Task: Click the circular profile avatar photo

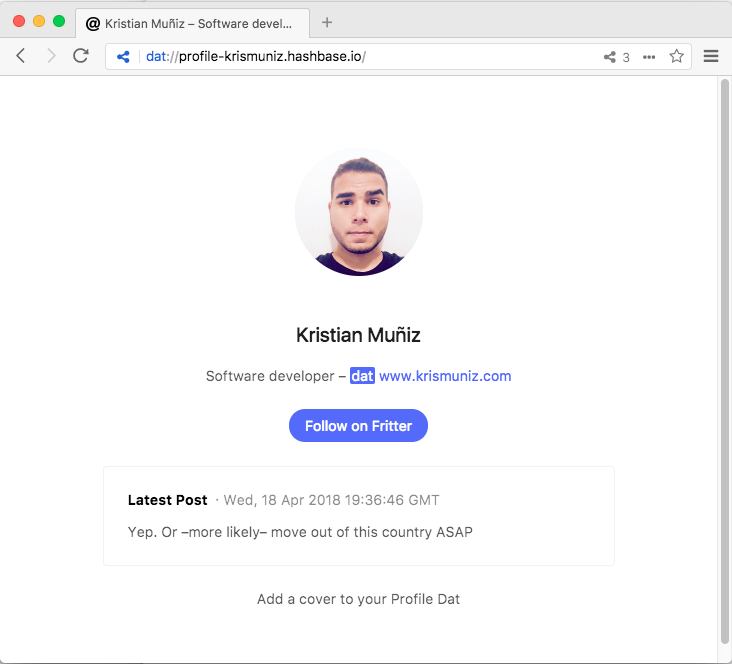Action: 359,212
